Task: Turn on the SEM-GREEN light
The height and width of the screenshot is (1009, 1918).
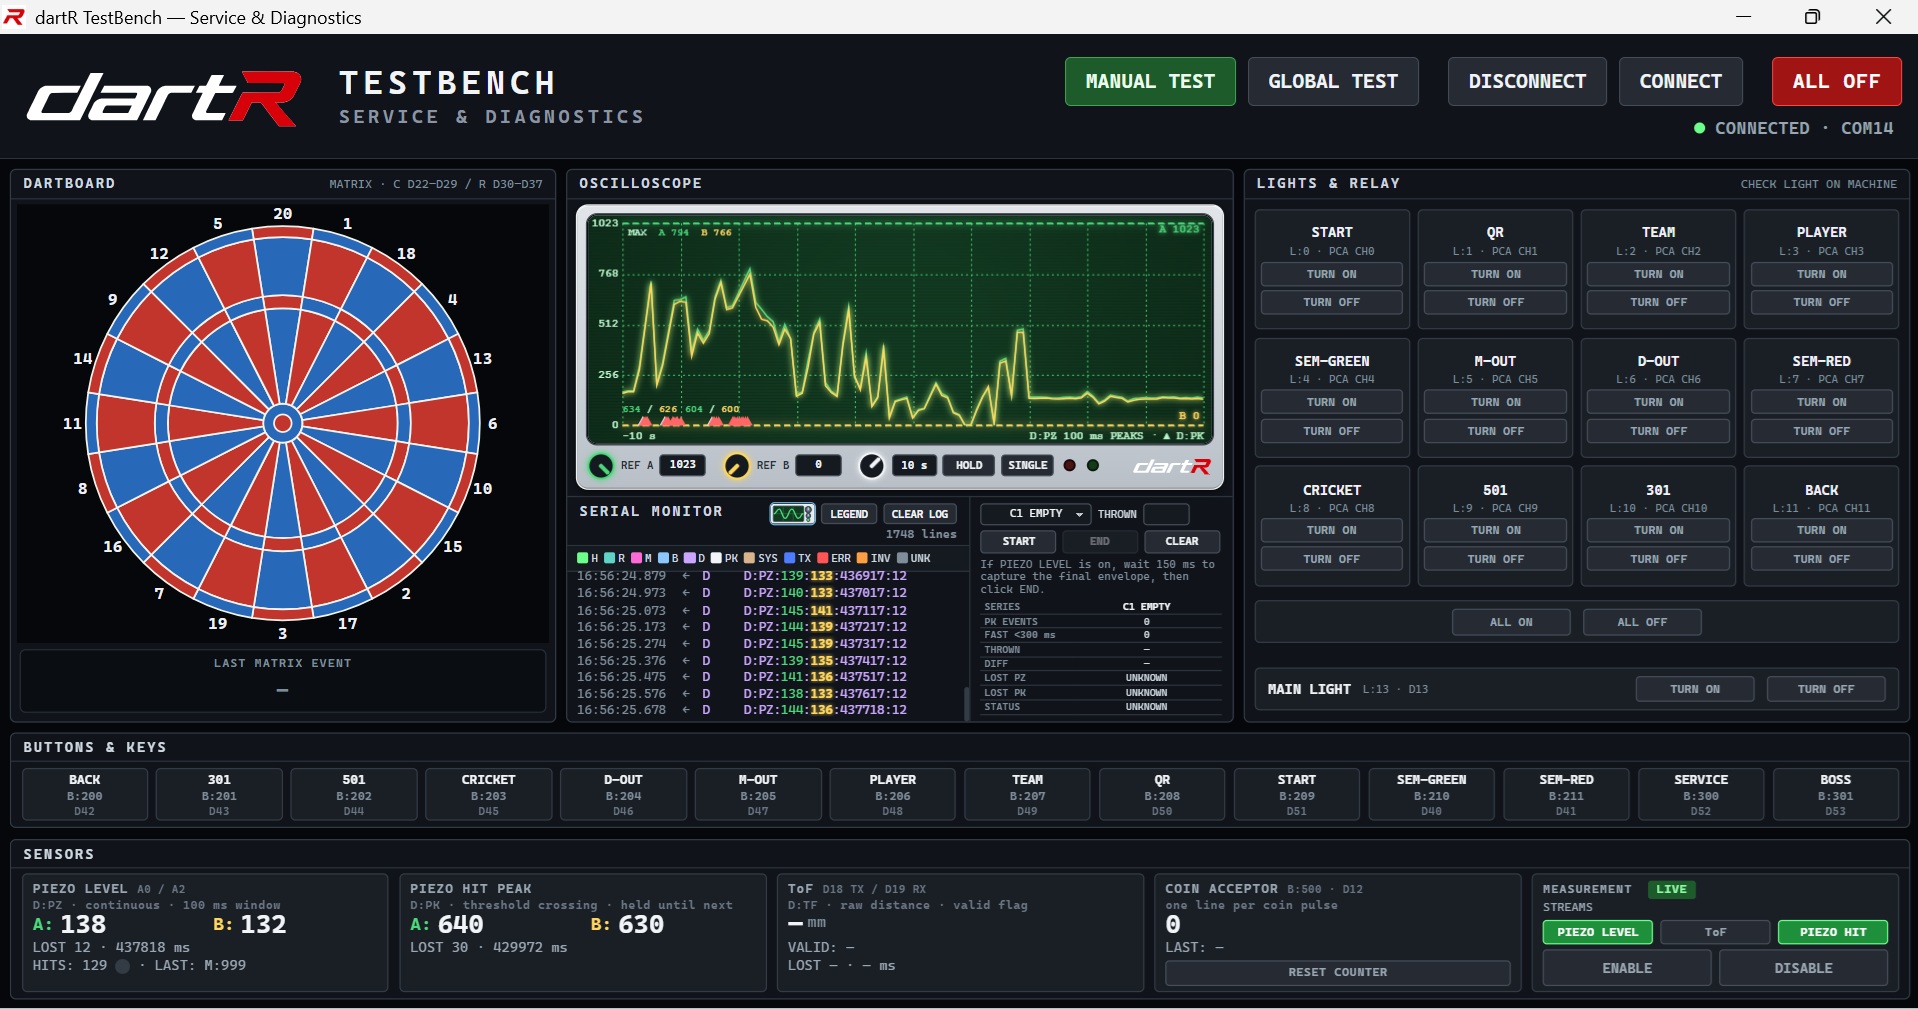Action: [x=1332, y=402]
